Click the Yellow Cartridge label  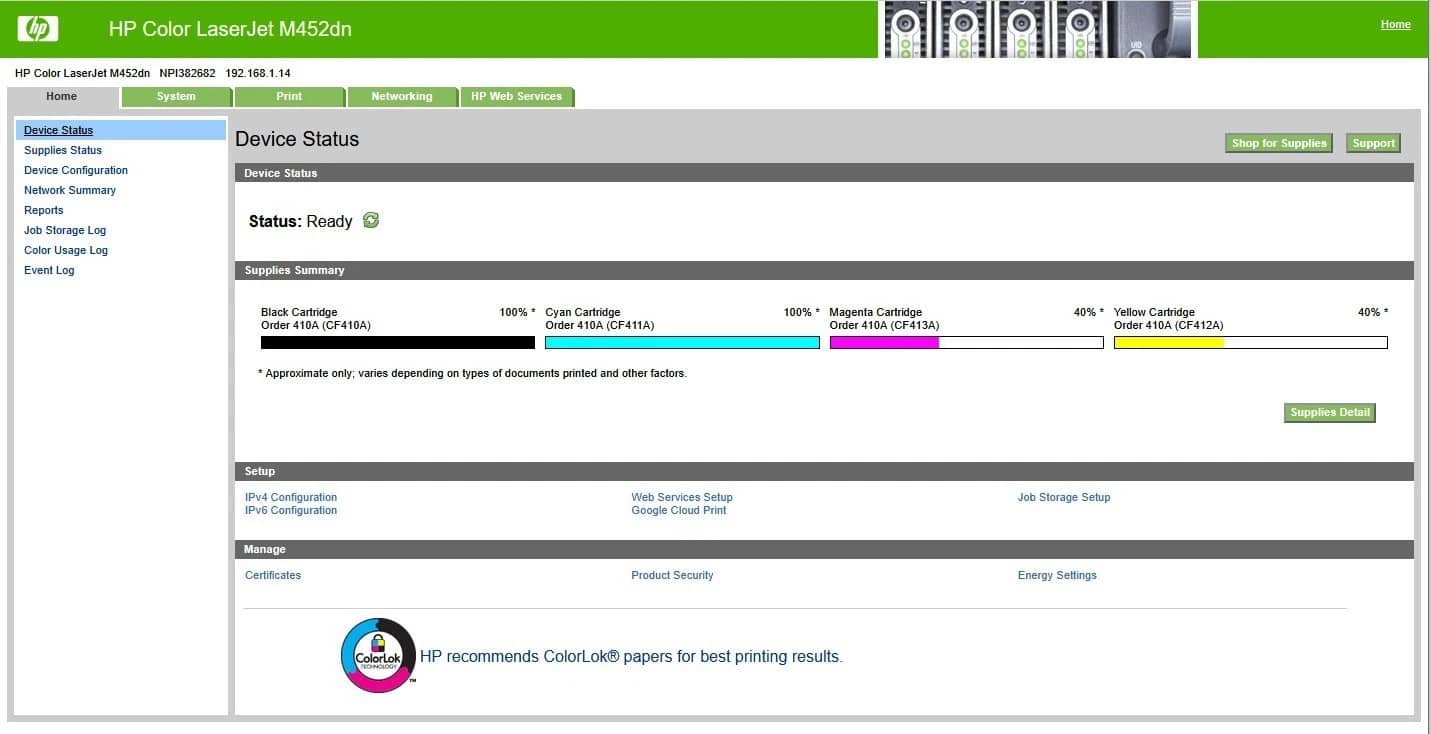[1154, 312]
